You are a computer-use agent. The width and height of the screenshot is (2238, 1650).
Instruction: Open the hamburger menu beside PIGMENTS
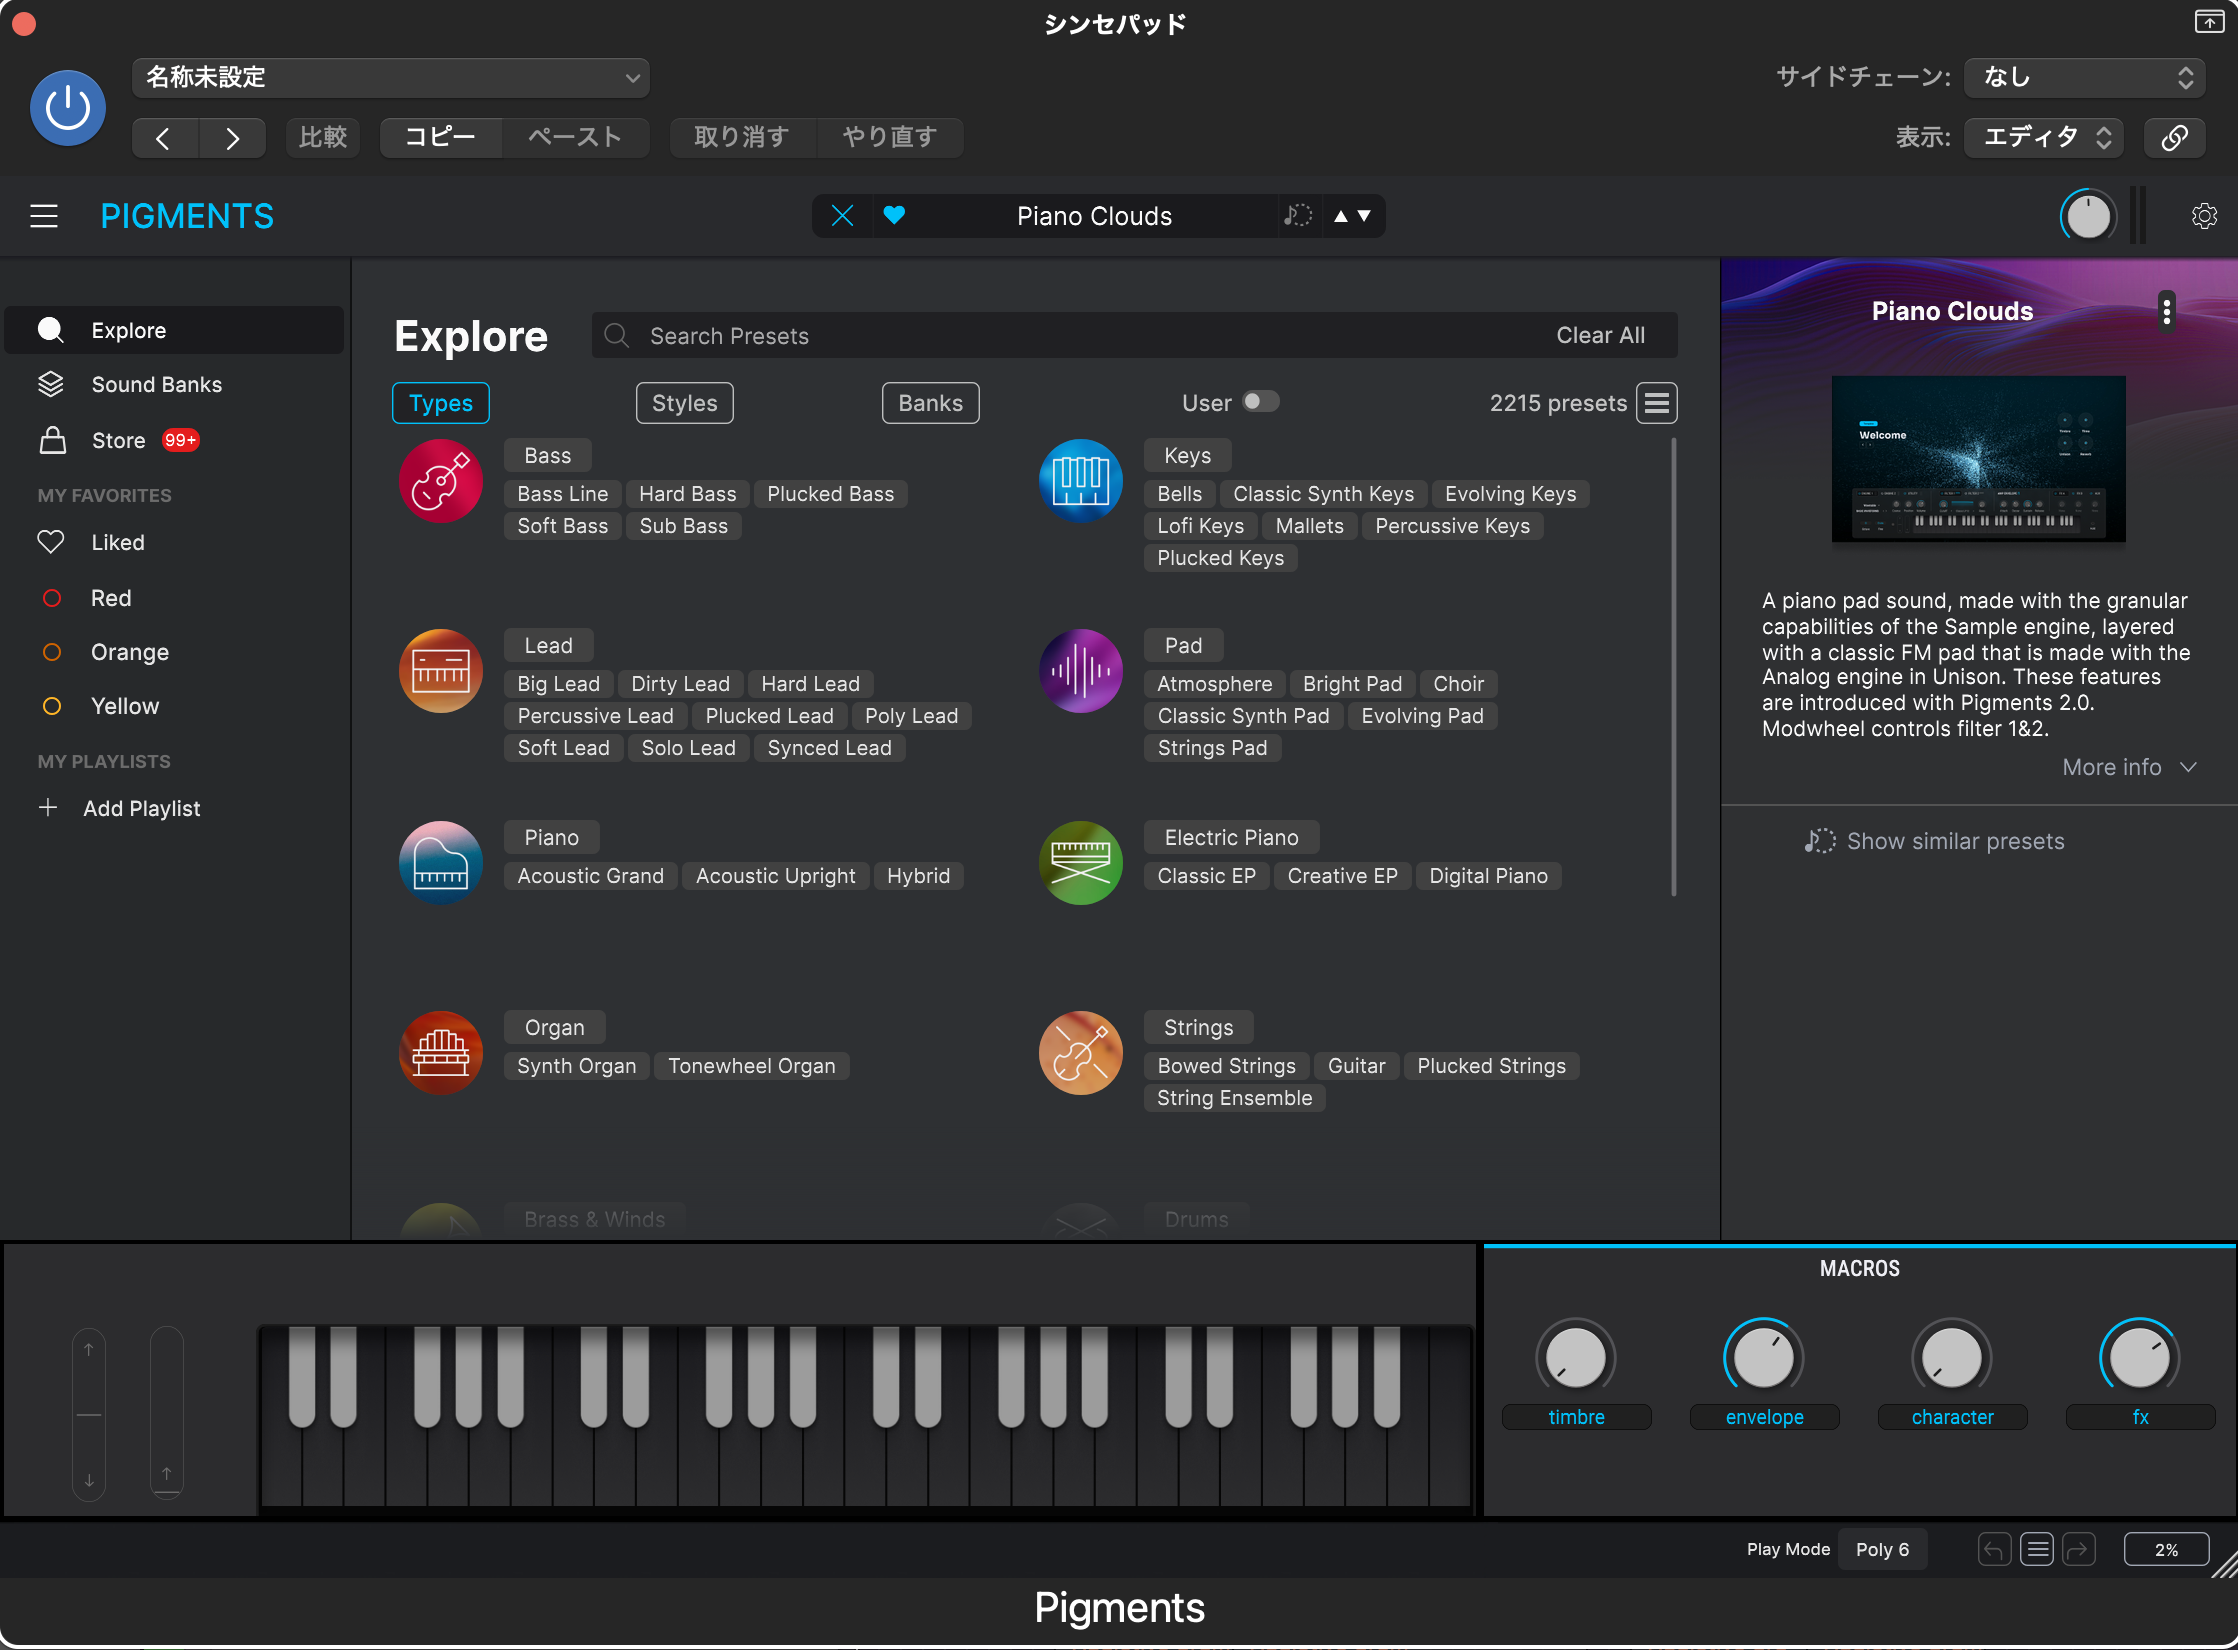point(44,216)
